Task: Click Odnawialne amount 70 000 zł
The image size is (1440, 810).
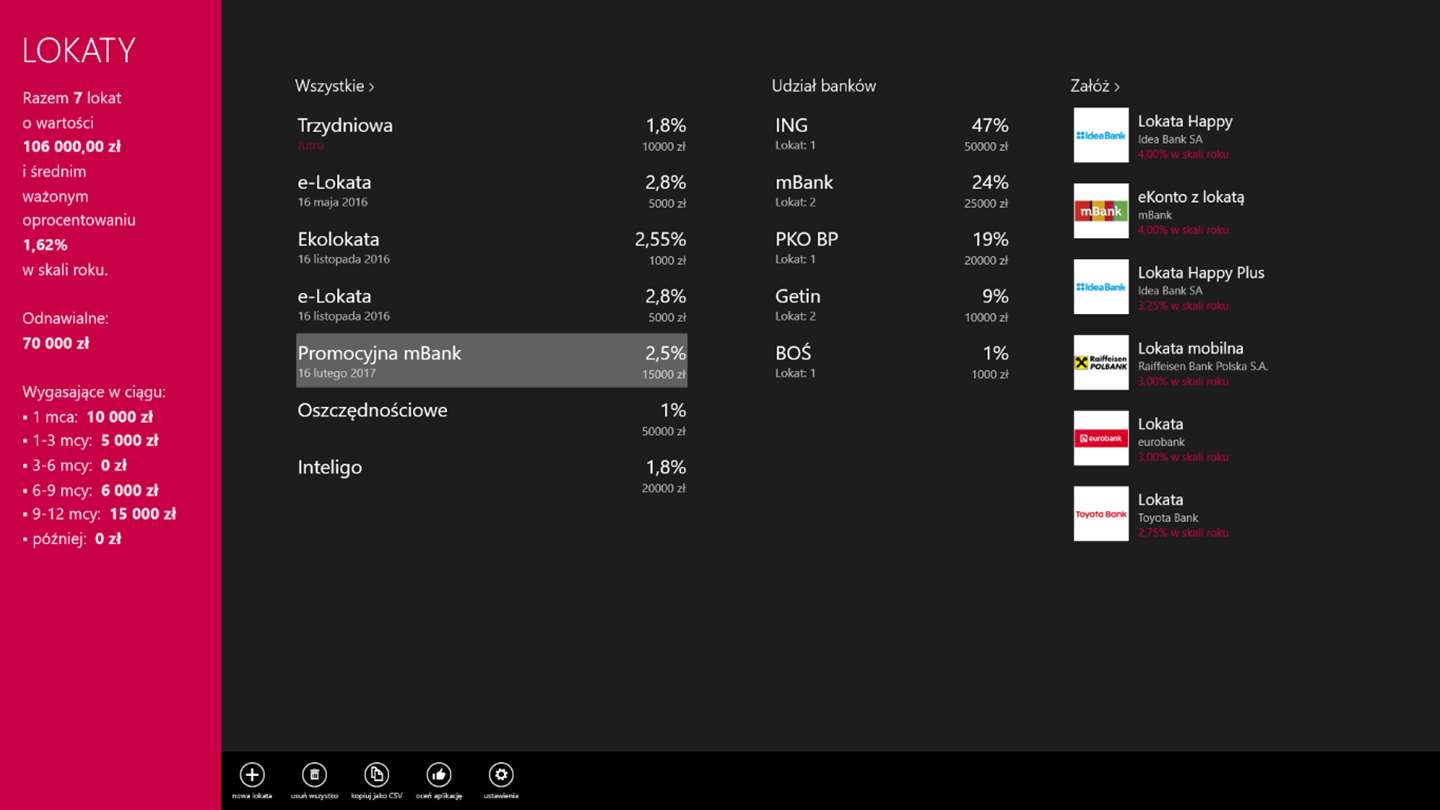Action: pos(56,343)
